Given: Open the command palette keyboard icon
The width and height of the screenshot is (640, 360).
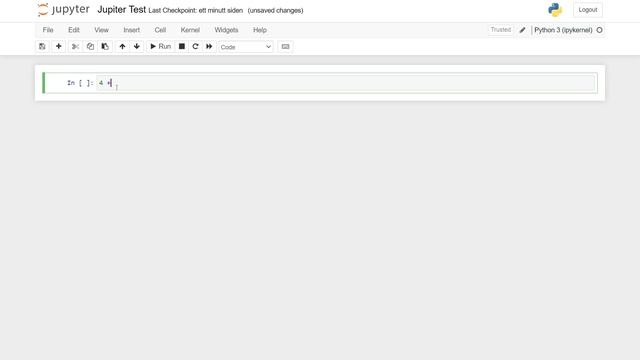Looking at the screenshot, I should [285, 47].
